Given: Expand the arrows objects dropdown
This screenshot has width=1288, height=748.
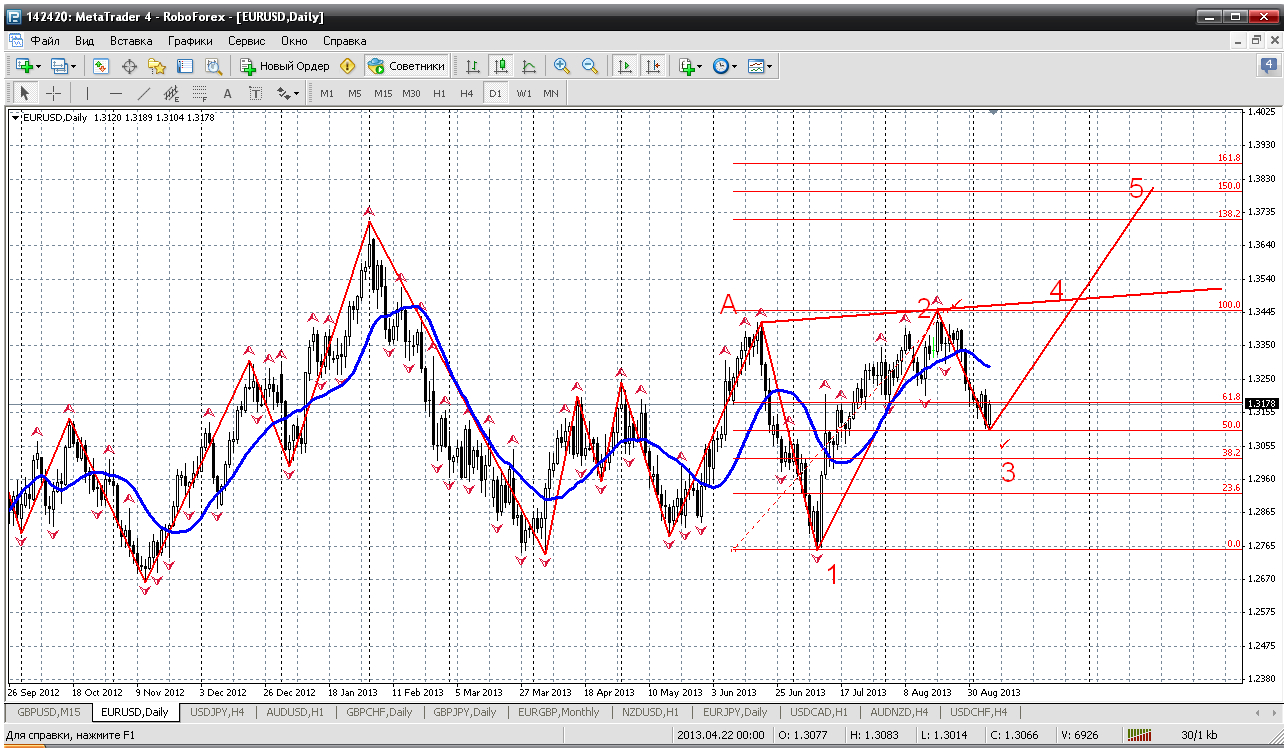Looking at the screenshot, I should coord(289,93).
